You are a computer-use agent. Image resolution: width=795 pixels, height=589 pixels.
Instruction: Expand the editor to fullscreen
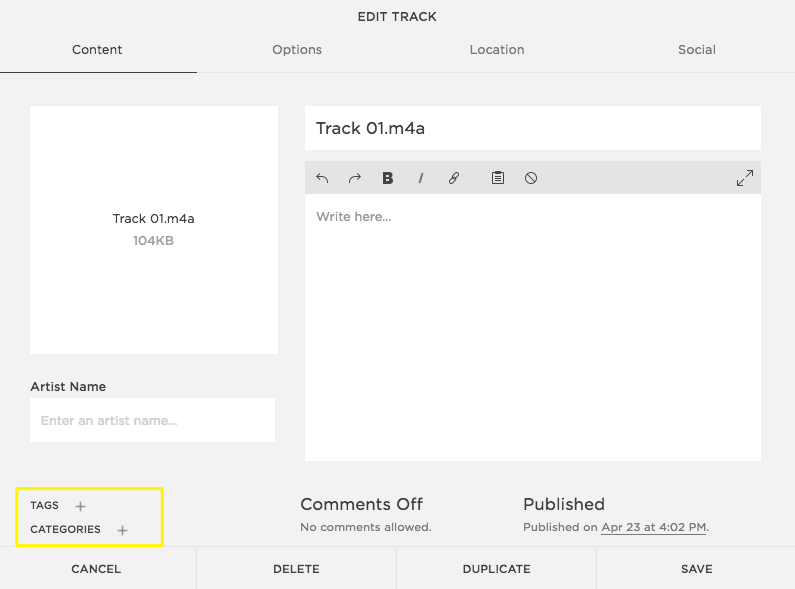[x=744, y=178]
